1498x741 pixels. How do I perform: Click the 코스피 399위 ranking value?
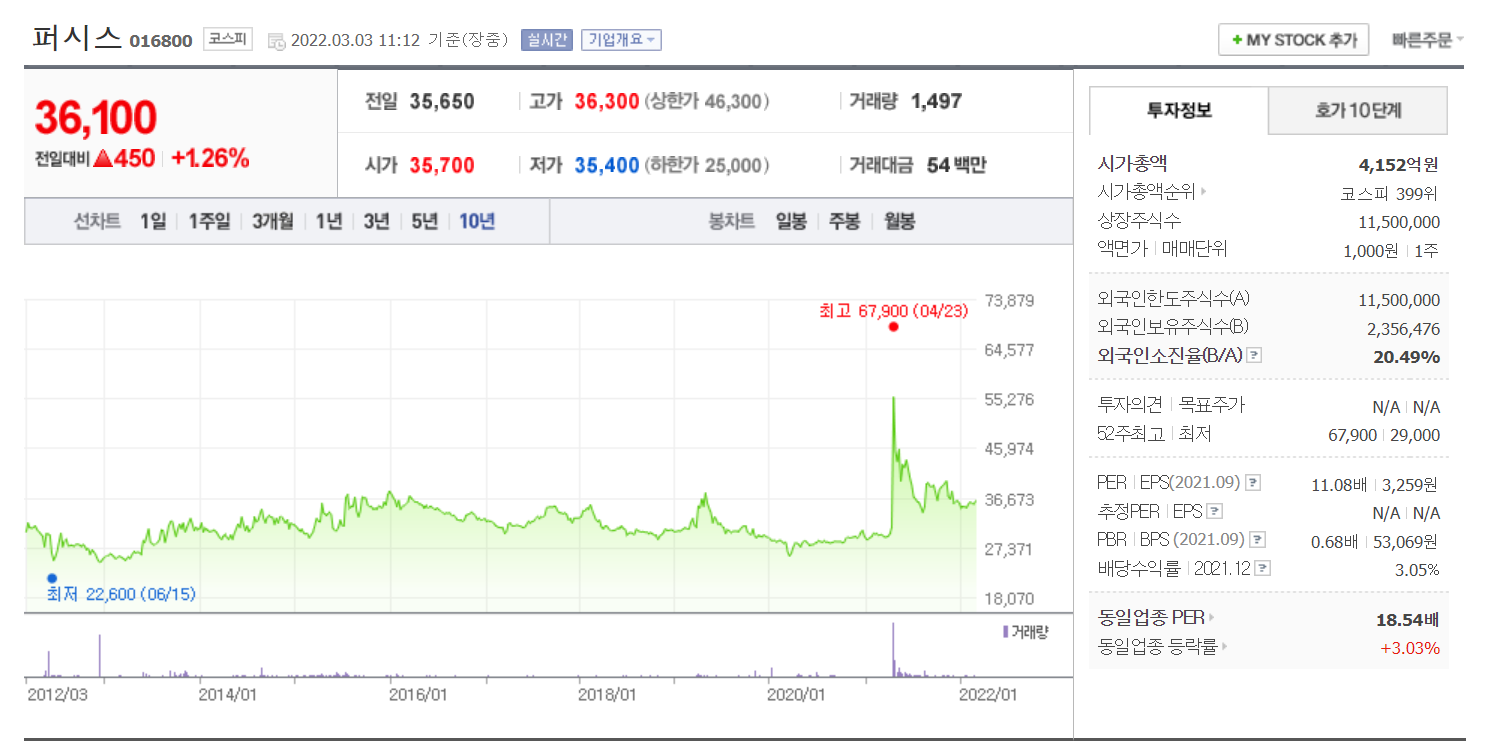click(x=1389, y=193)
